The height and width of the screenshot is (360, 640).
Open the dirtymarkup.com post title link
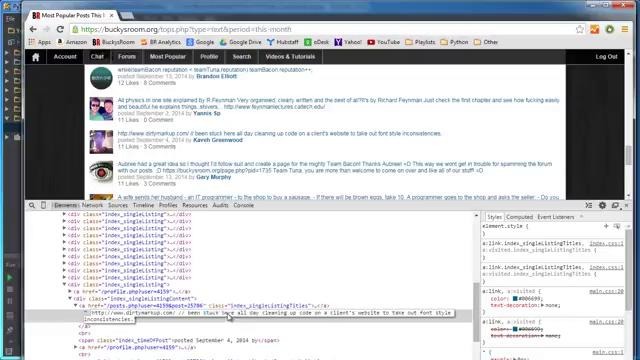pos(280,133)
